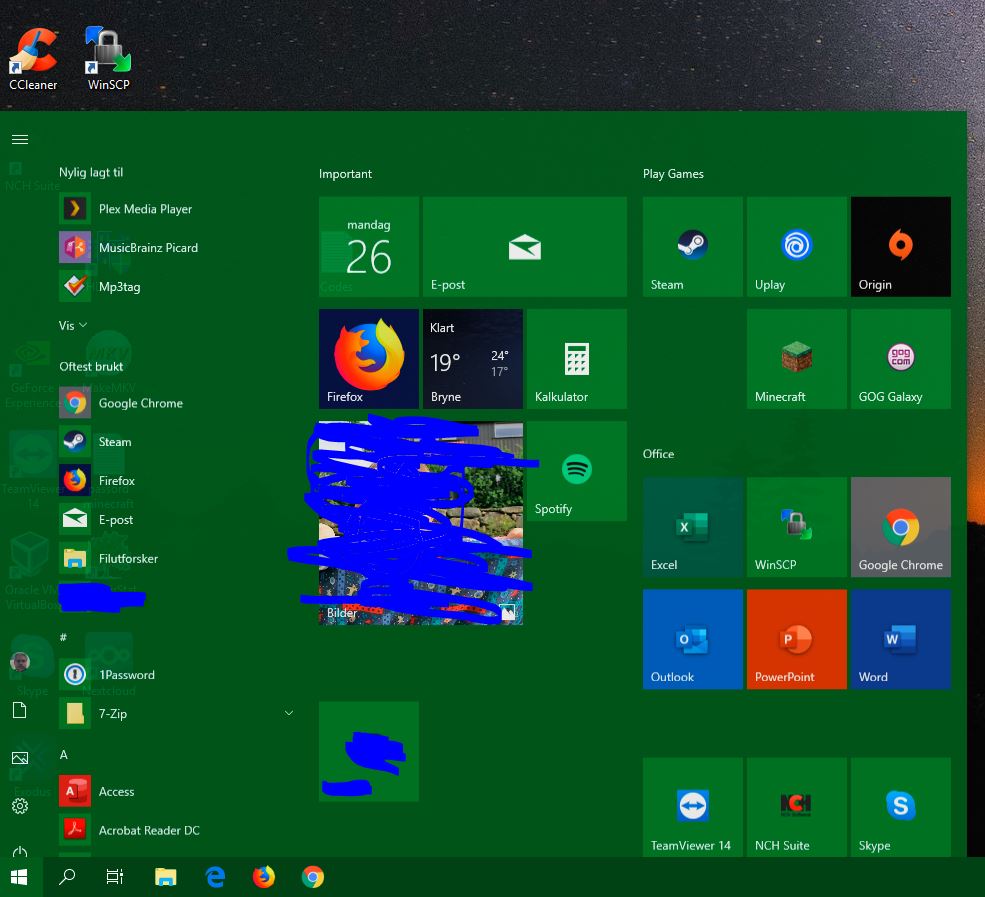The width and height of the screenshot is (985, 897).
Task: Open the Spotify tile
Action: pos(577,471)
